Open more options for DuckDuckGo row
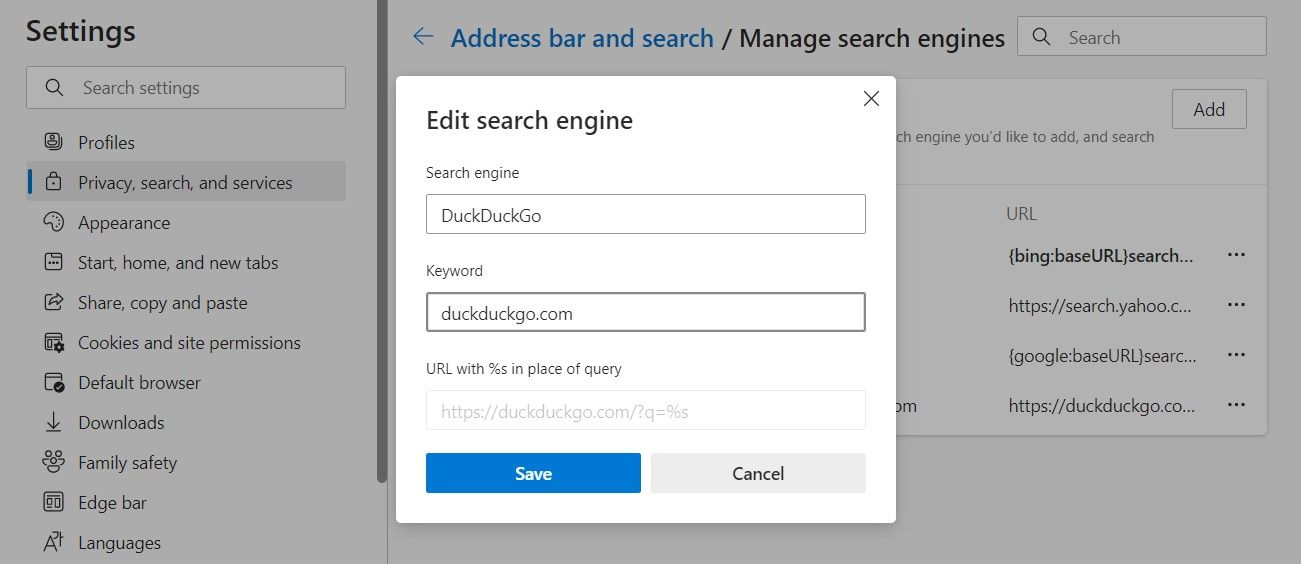1301x564 pixels. pyautogui.click(x=1236, y=405)
